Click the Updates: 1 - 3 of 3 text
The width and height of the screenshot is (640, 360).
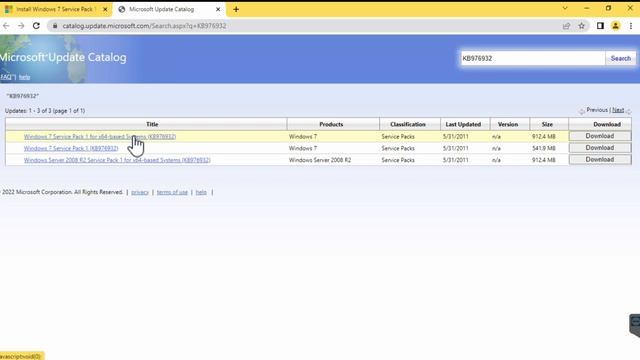click(45, 111)
